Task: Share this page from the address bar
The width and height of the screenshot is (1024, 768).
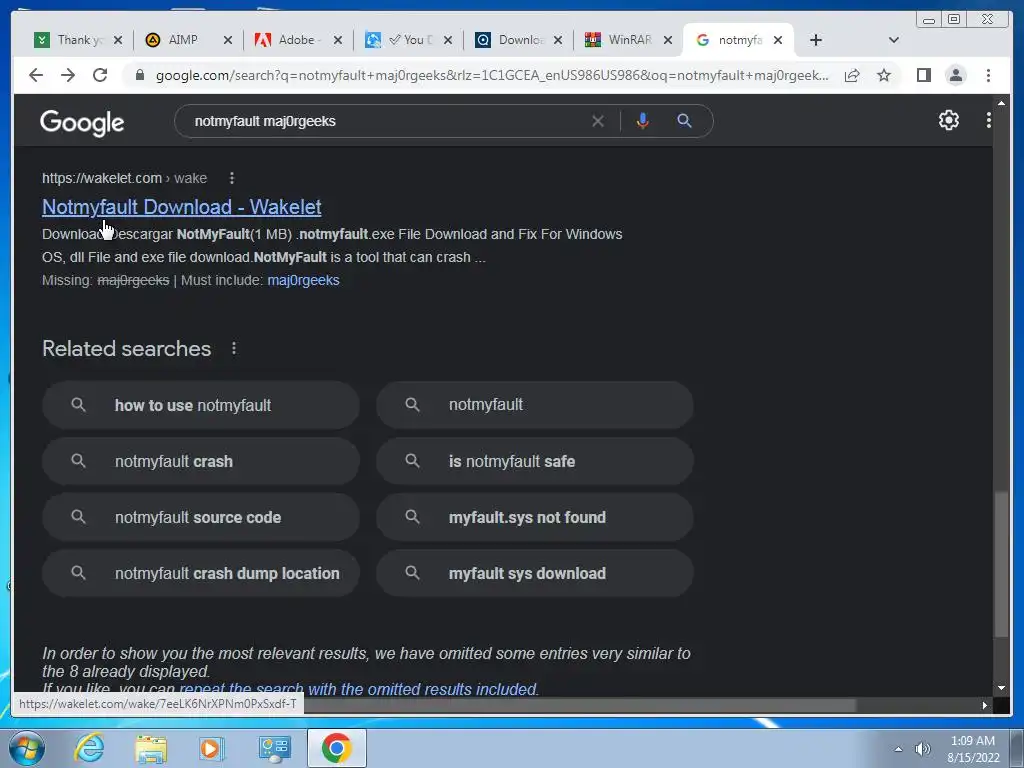Action: point(852,76)
